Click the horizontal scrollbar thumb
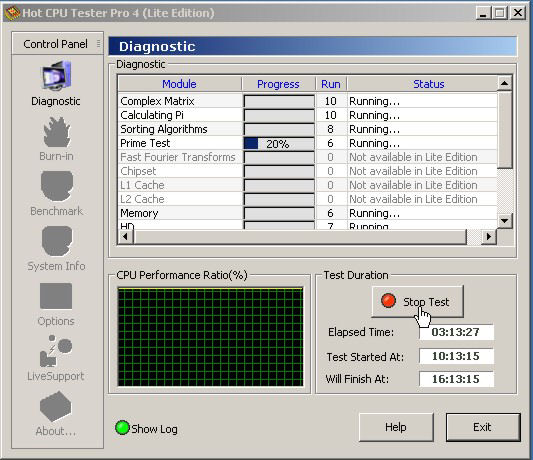Image resolution: width=533 pixels, height=460 pixels. (300, 236)
